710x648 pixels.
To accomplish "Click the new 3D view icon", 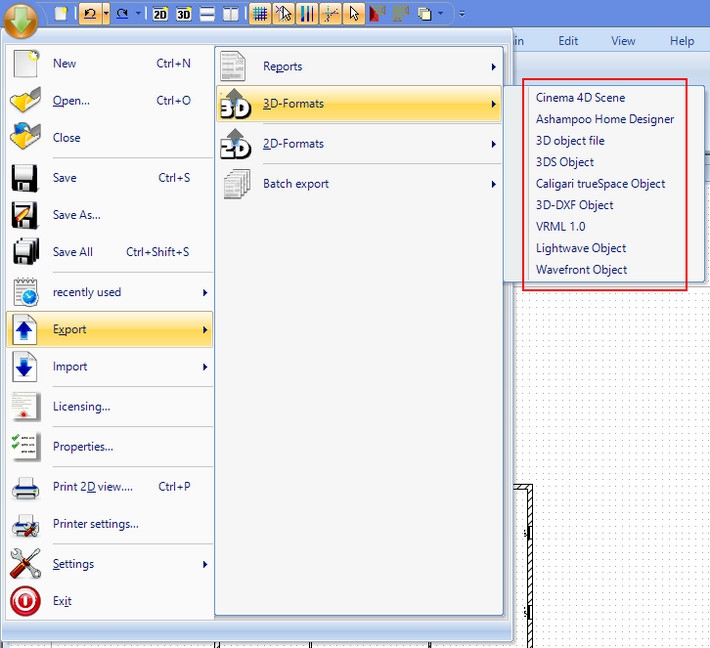I will 184,14.
